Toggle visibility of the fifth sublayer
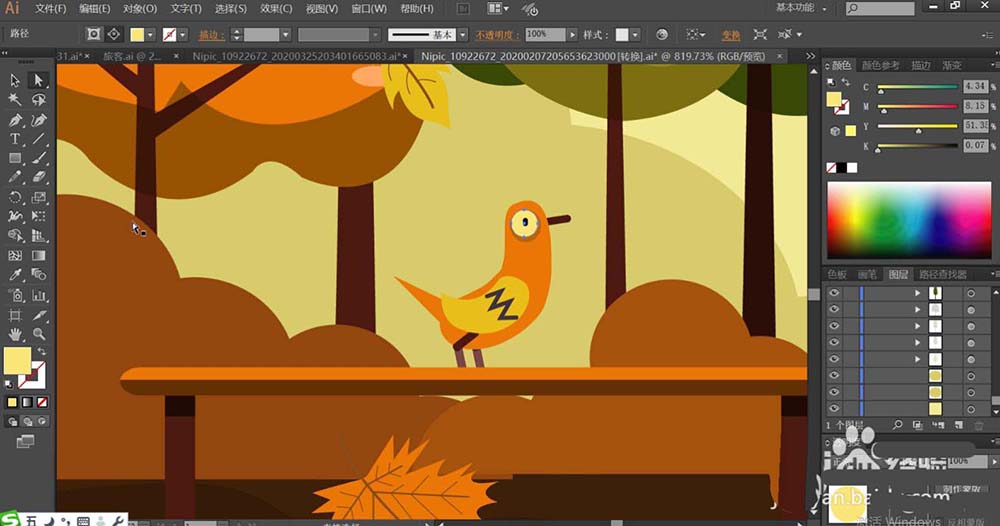The width and height of the screenshot is (1000, 526). [834, 359]
